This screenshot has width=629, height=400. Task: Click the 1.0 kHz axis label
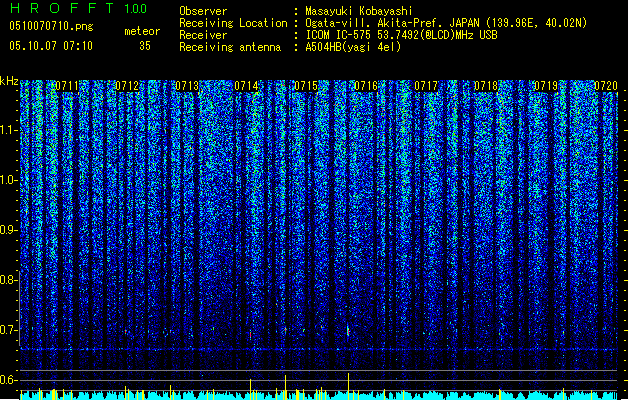coord(9,180)
